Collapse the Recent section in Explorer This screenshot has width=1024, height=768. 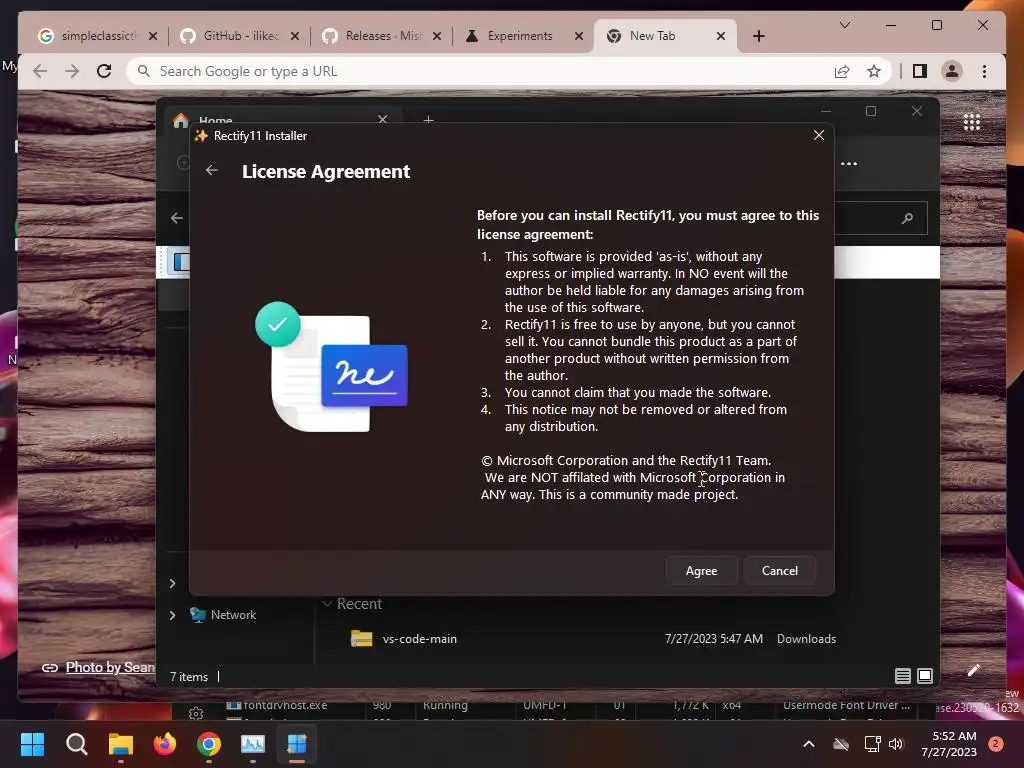pyautogui.click(x=327, y=603)
